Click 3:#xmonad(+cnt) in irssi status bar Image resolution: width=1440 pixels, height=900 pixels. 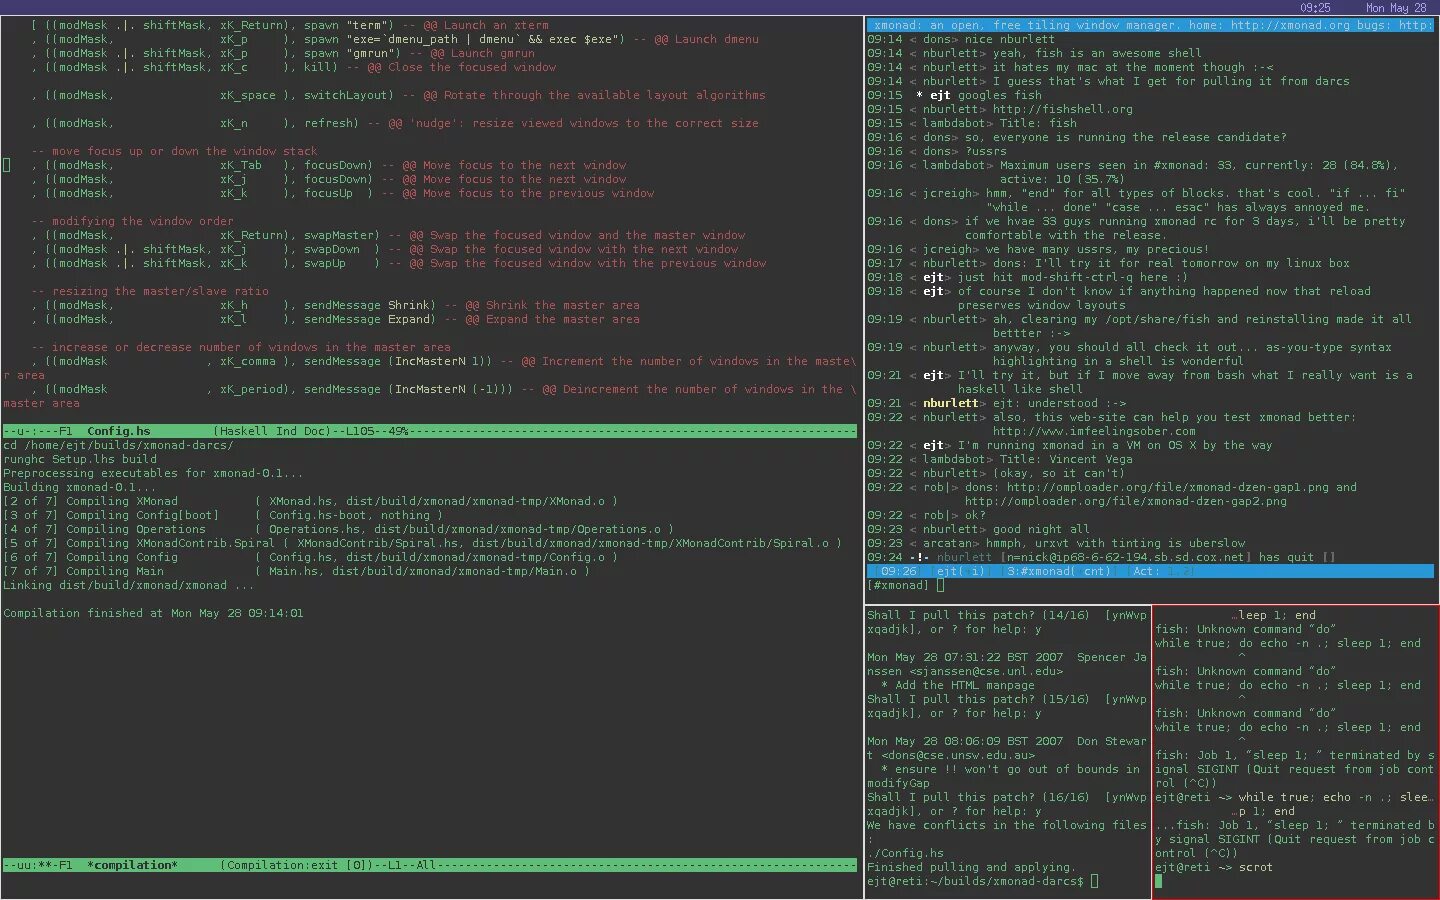click(x=1059, y=571)
